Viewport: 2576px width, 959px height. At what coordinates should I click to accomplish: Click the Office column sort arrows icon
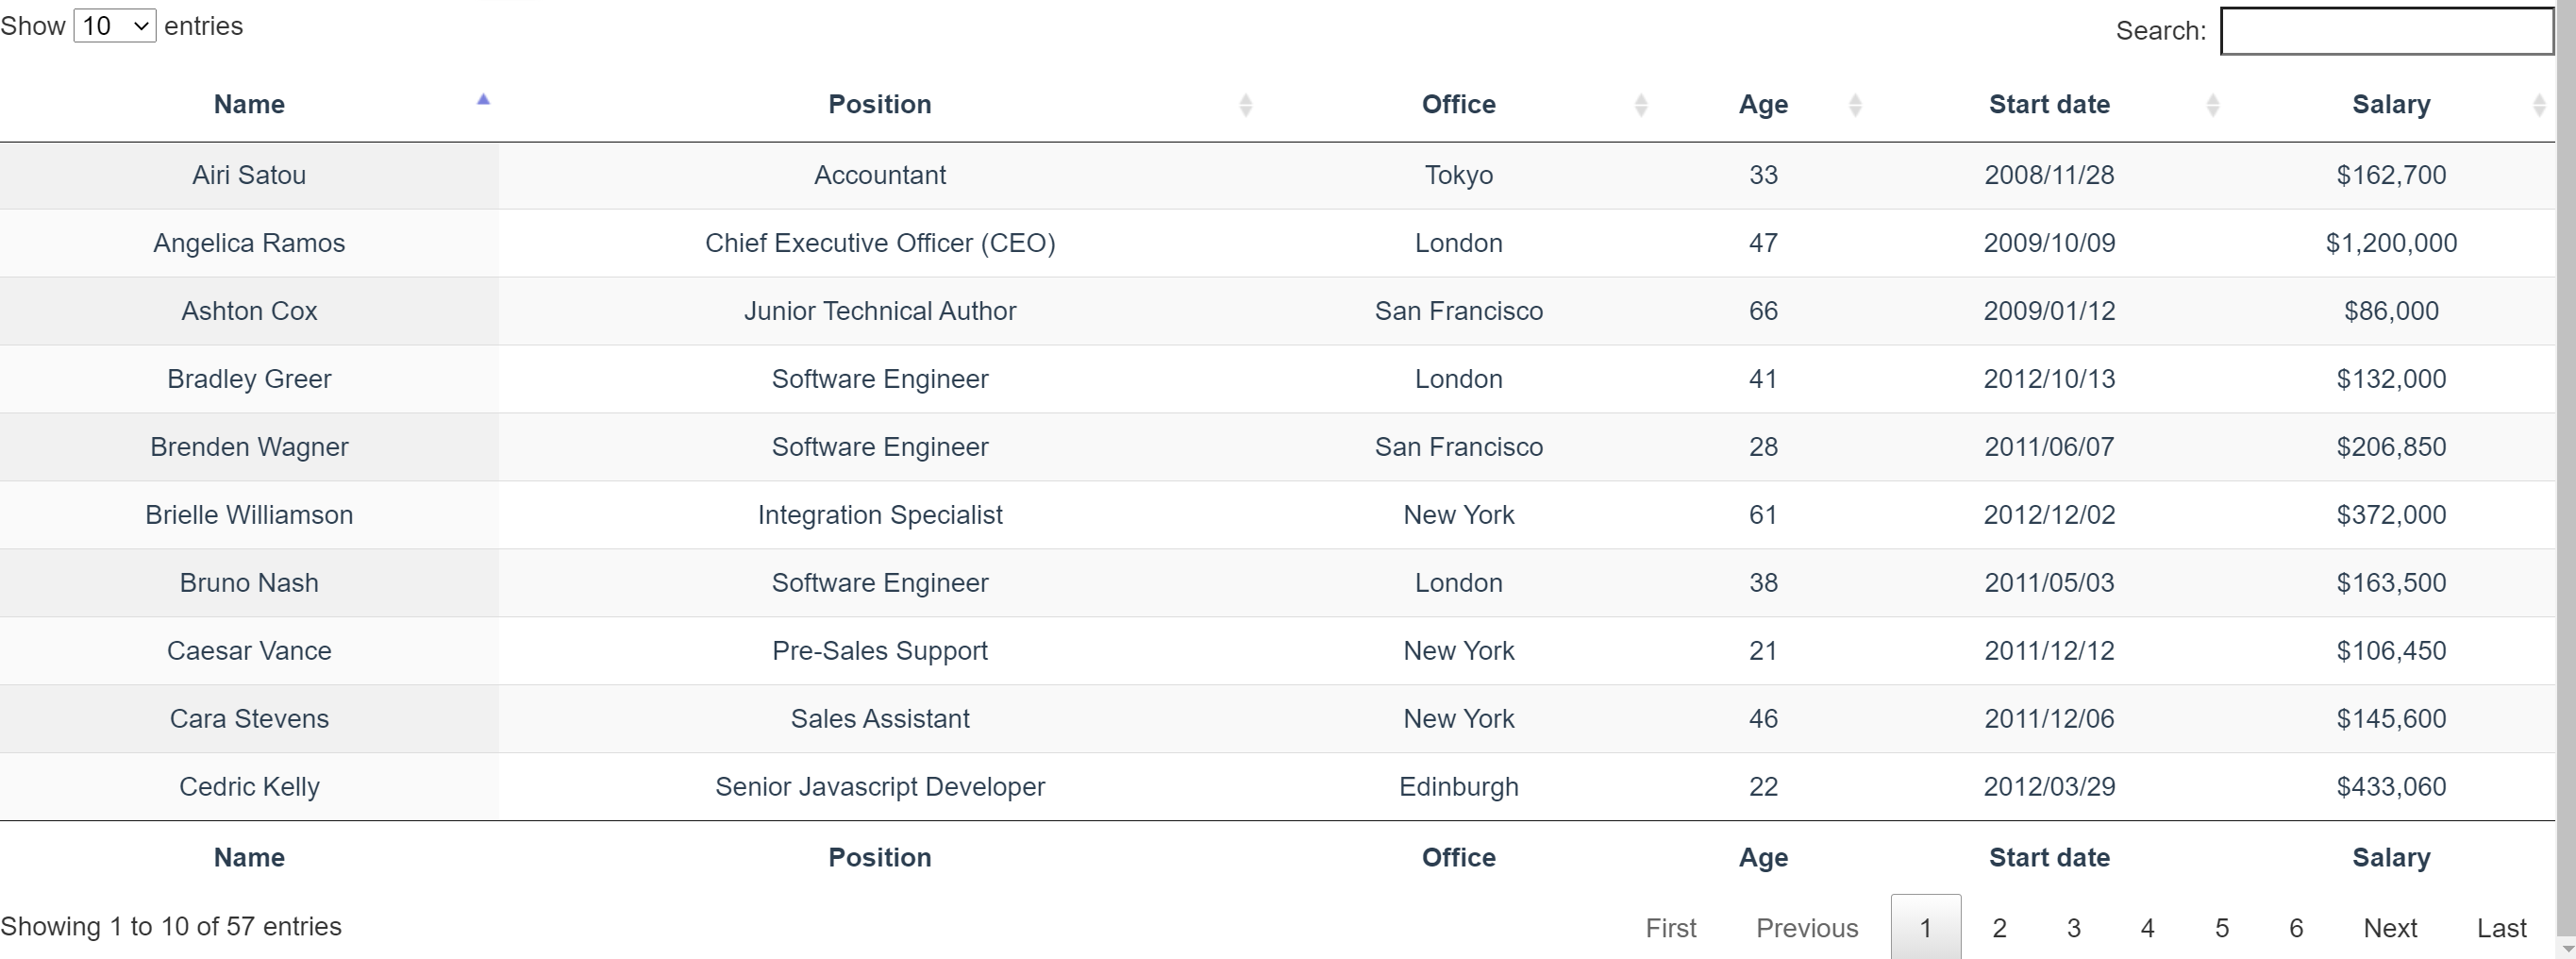pos(1640,105)
